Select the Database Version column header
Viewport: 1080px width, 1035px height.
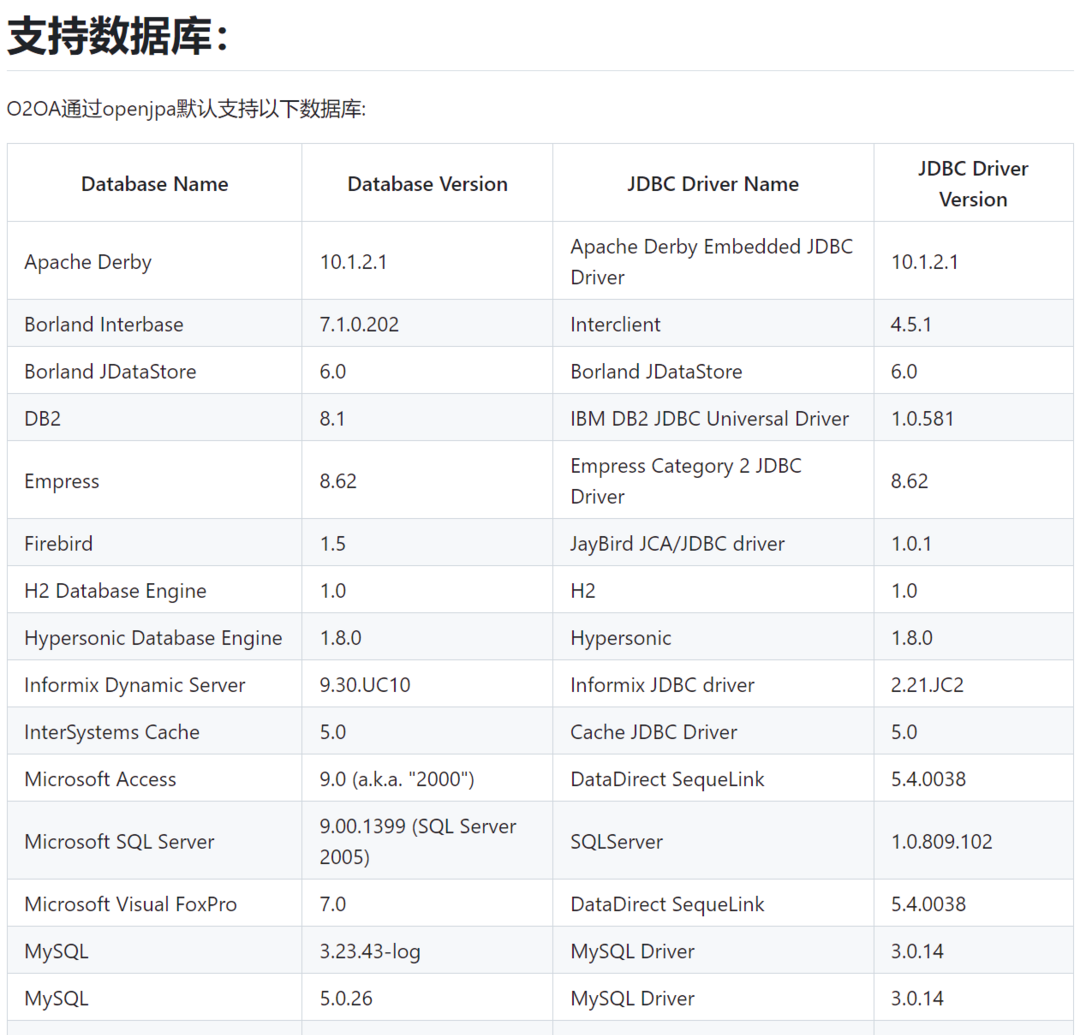pyautogui.click(x=427, y=184)
